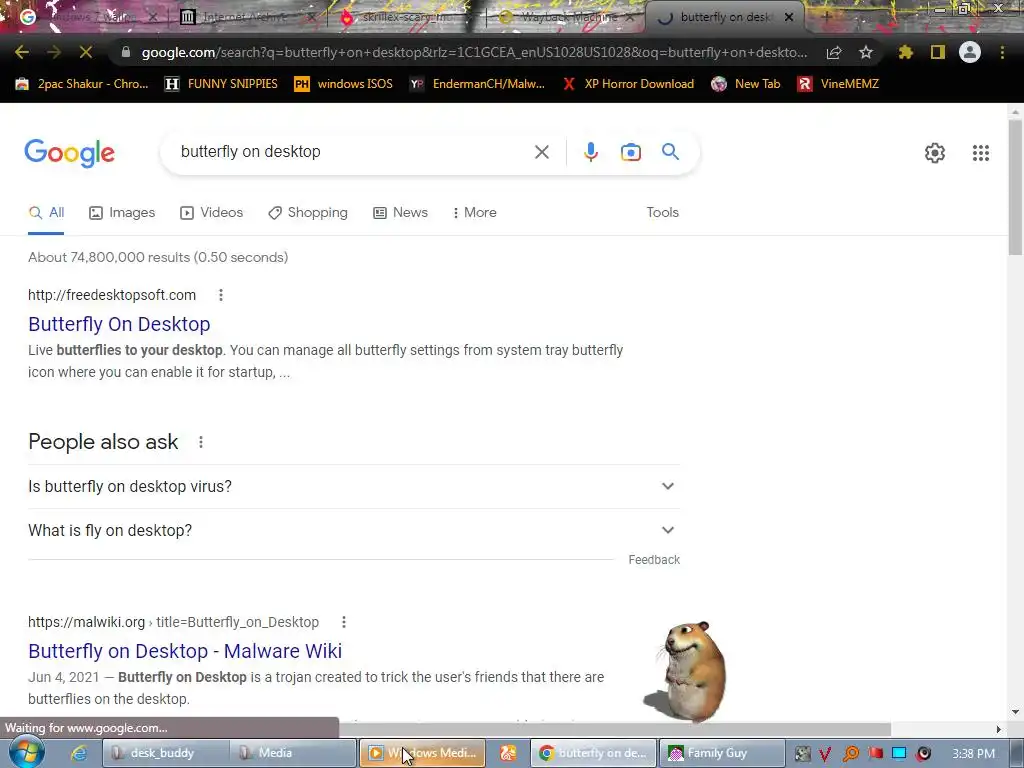Viewport: 1024px width, 768px height.
Task: Open options for freedesktopsoft.com result
Action: pos(221,295)
